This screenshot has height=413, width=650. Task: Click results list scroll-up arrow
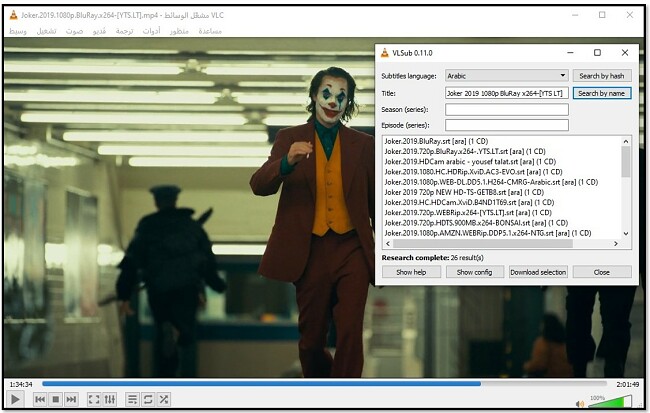[626, 141]
